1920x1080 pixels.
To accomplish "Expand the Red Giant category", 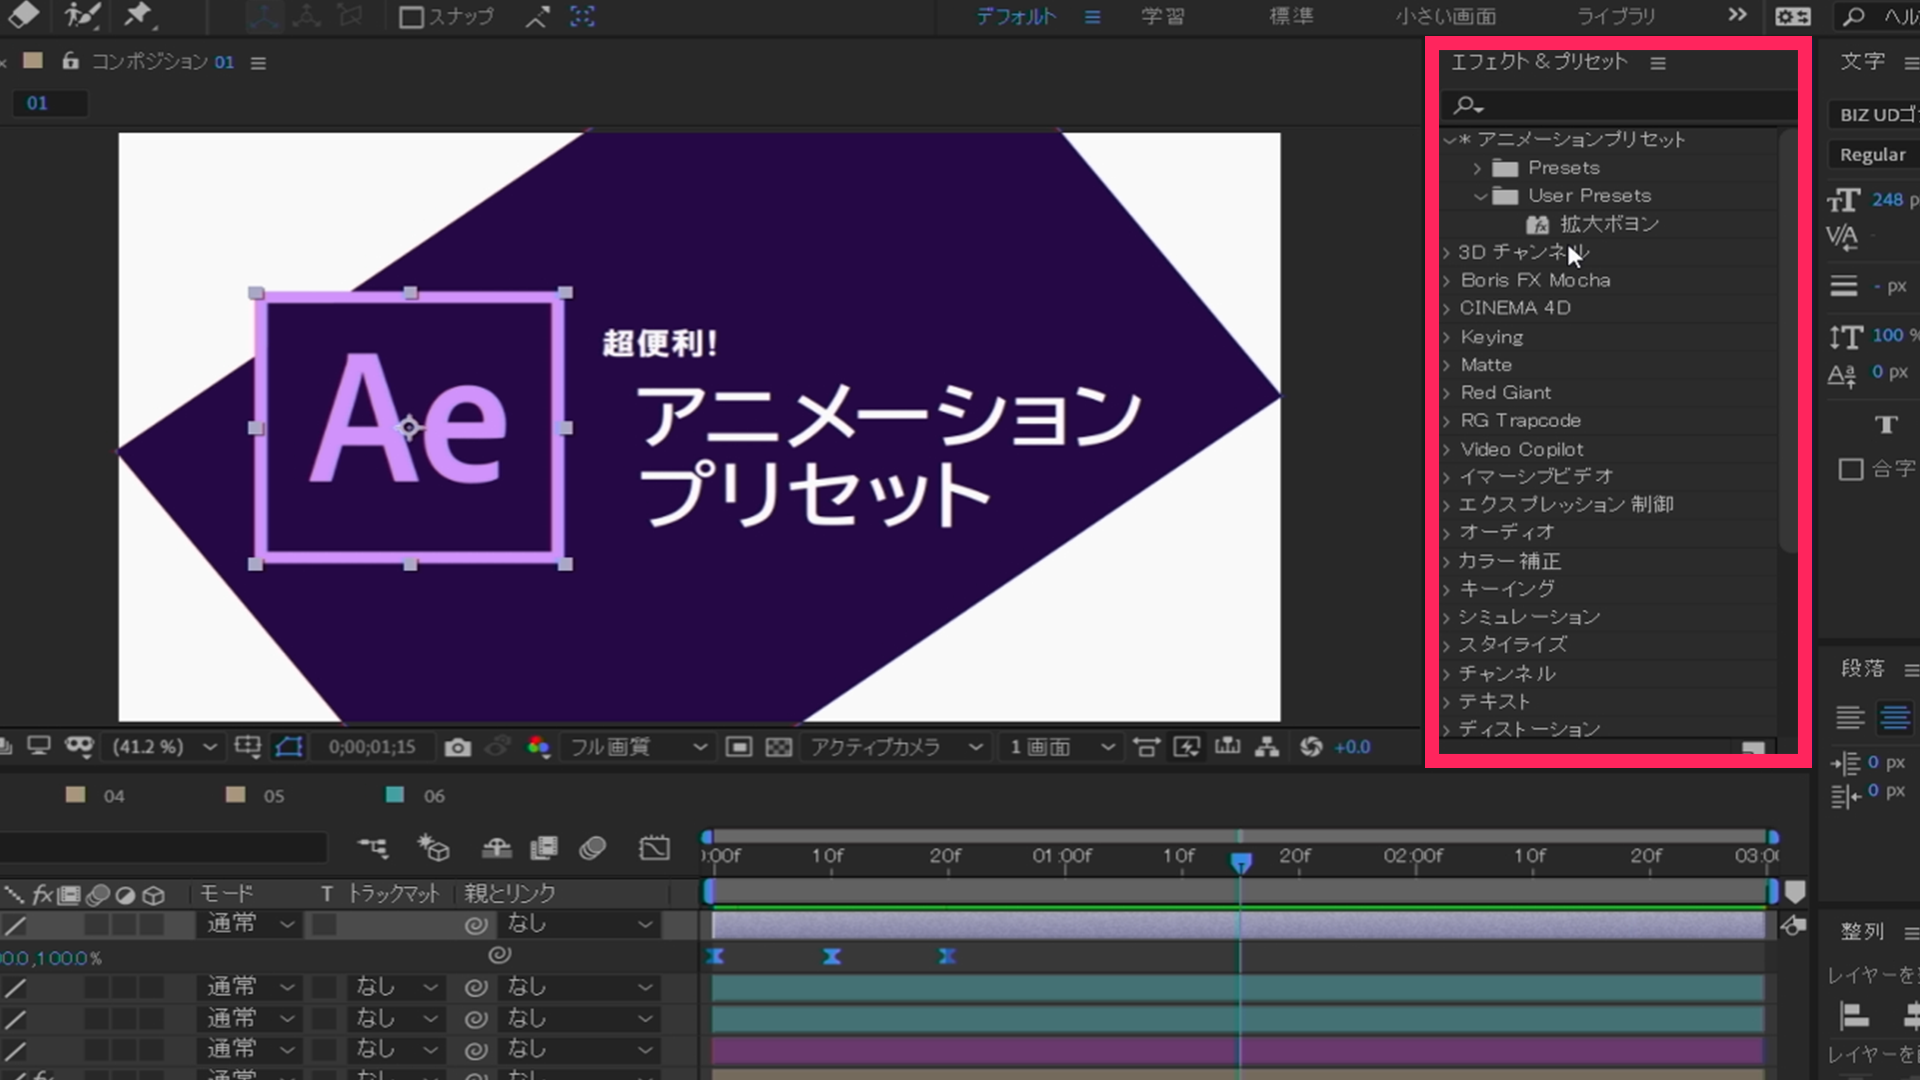I will 1446,394.
